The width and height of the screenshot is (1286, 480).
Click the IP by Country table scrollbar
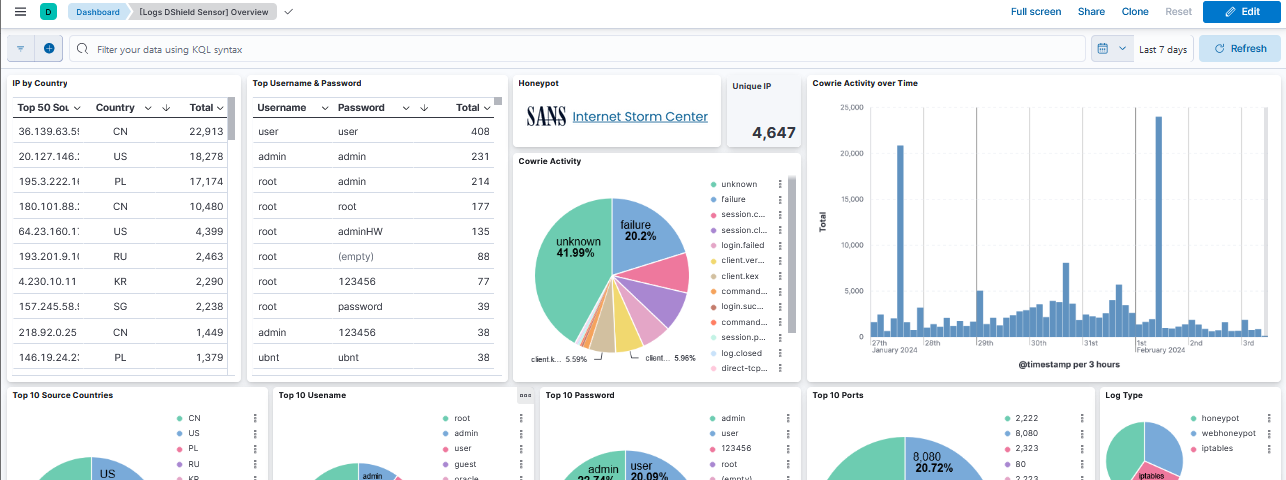tap(232, 118)
